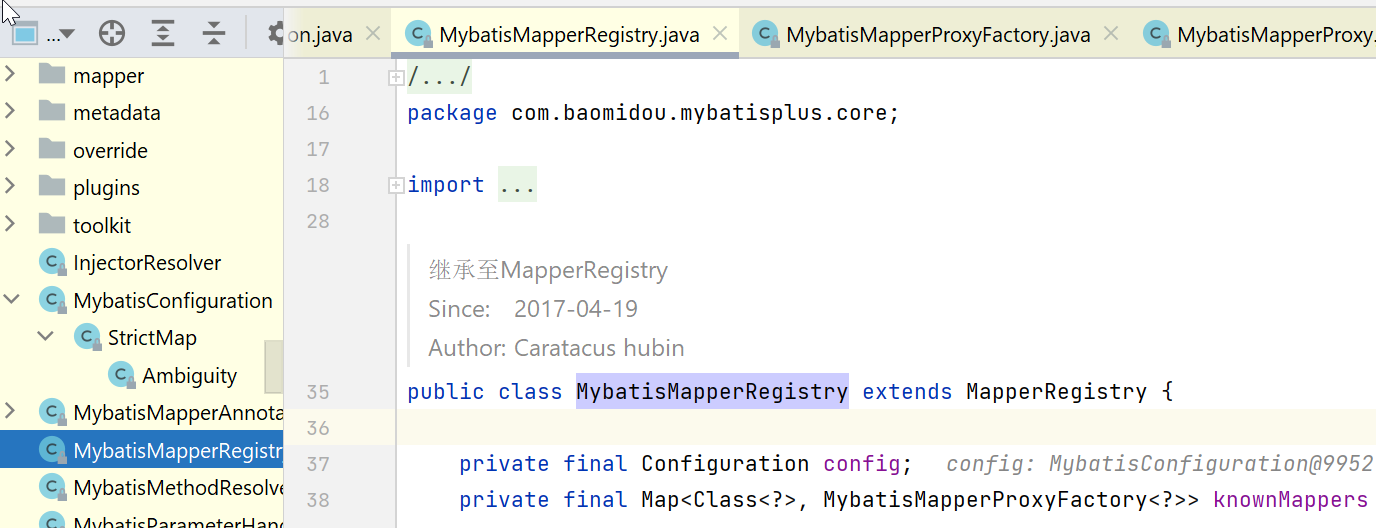Select the override folder icon
The image size is (1376, 528).
pyautogui.click(x=52, y=149)
